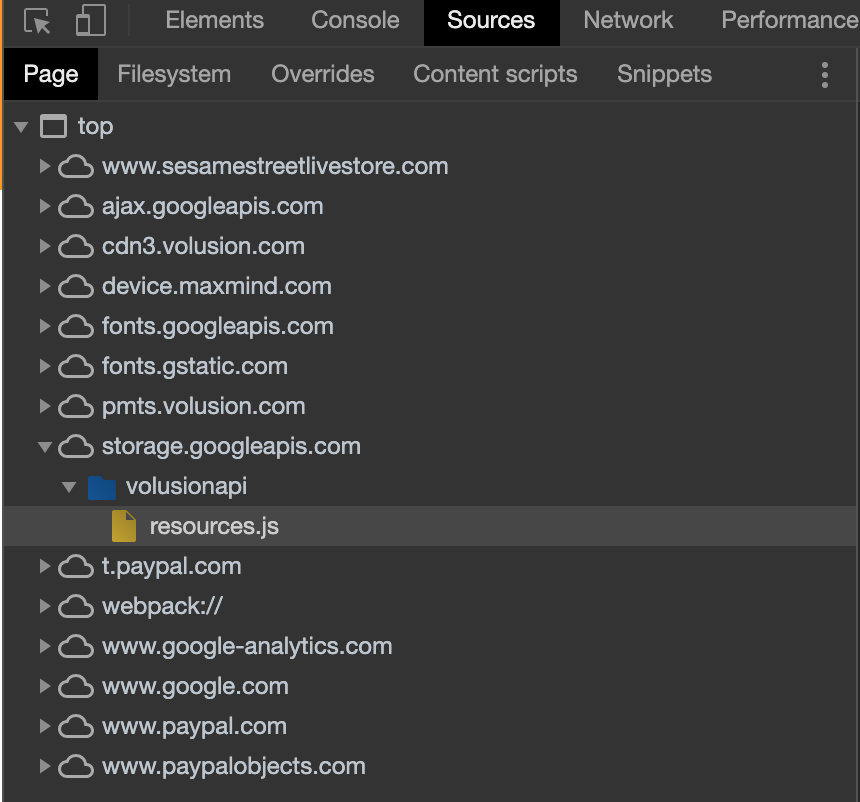Click the cloud icon beside cdn3.volusion.com
Screen dimensions: 860x802
pyautogui.click(x=76, y=247)
